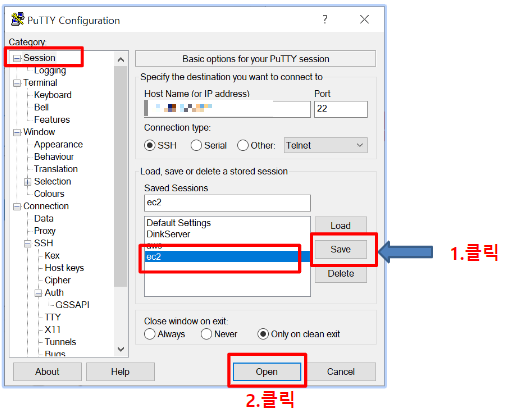Viewport: 515px width, 416px height.
Task: Open the Features settings category
Action: pos(52,120)
